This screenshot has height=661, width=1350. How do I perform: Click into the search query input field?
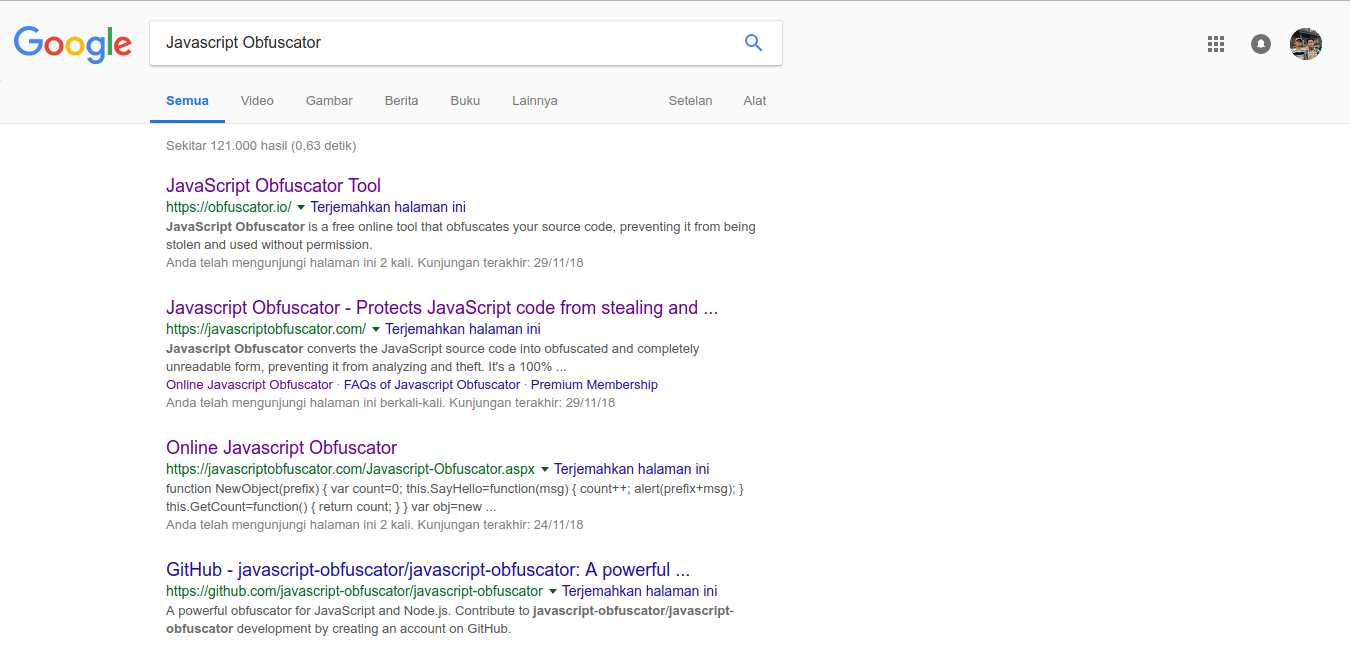(440, 43)
